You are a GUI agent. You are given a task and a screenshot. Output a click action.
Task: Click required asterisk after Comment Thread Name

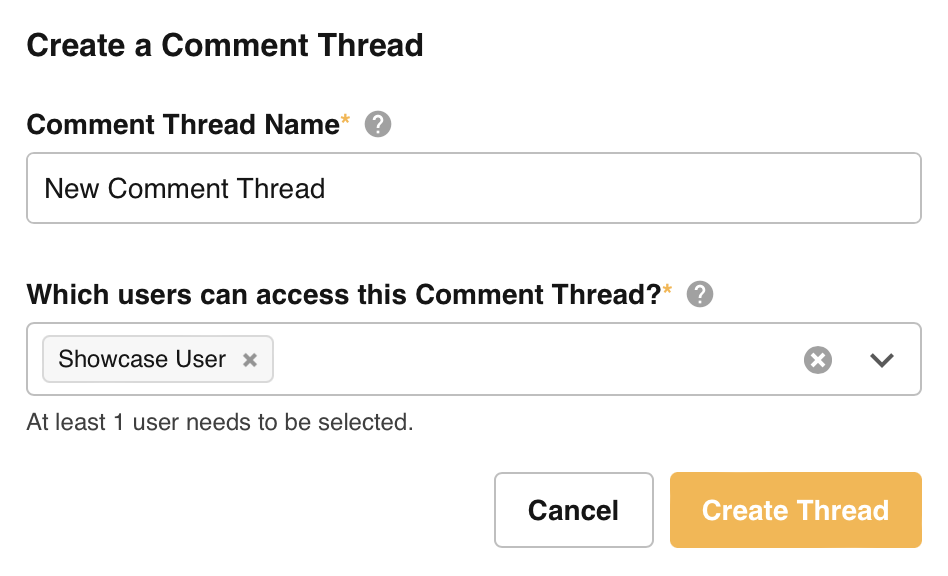click(346, 121)
